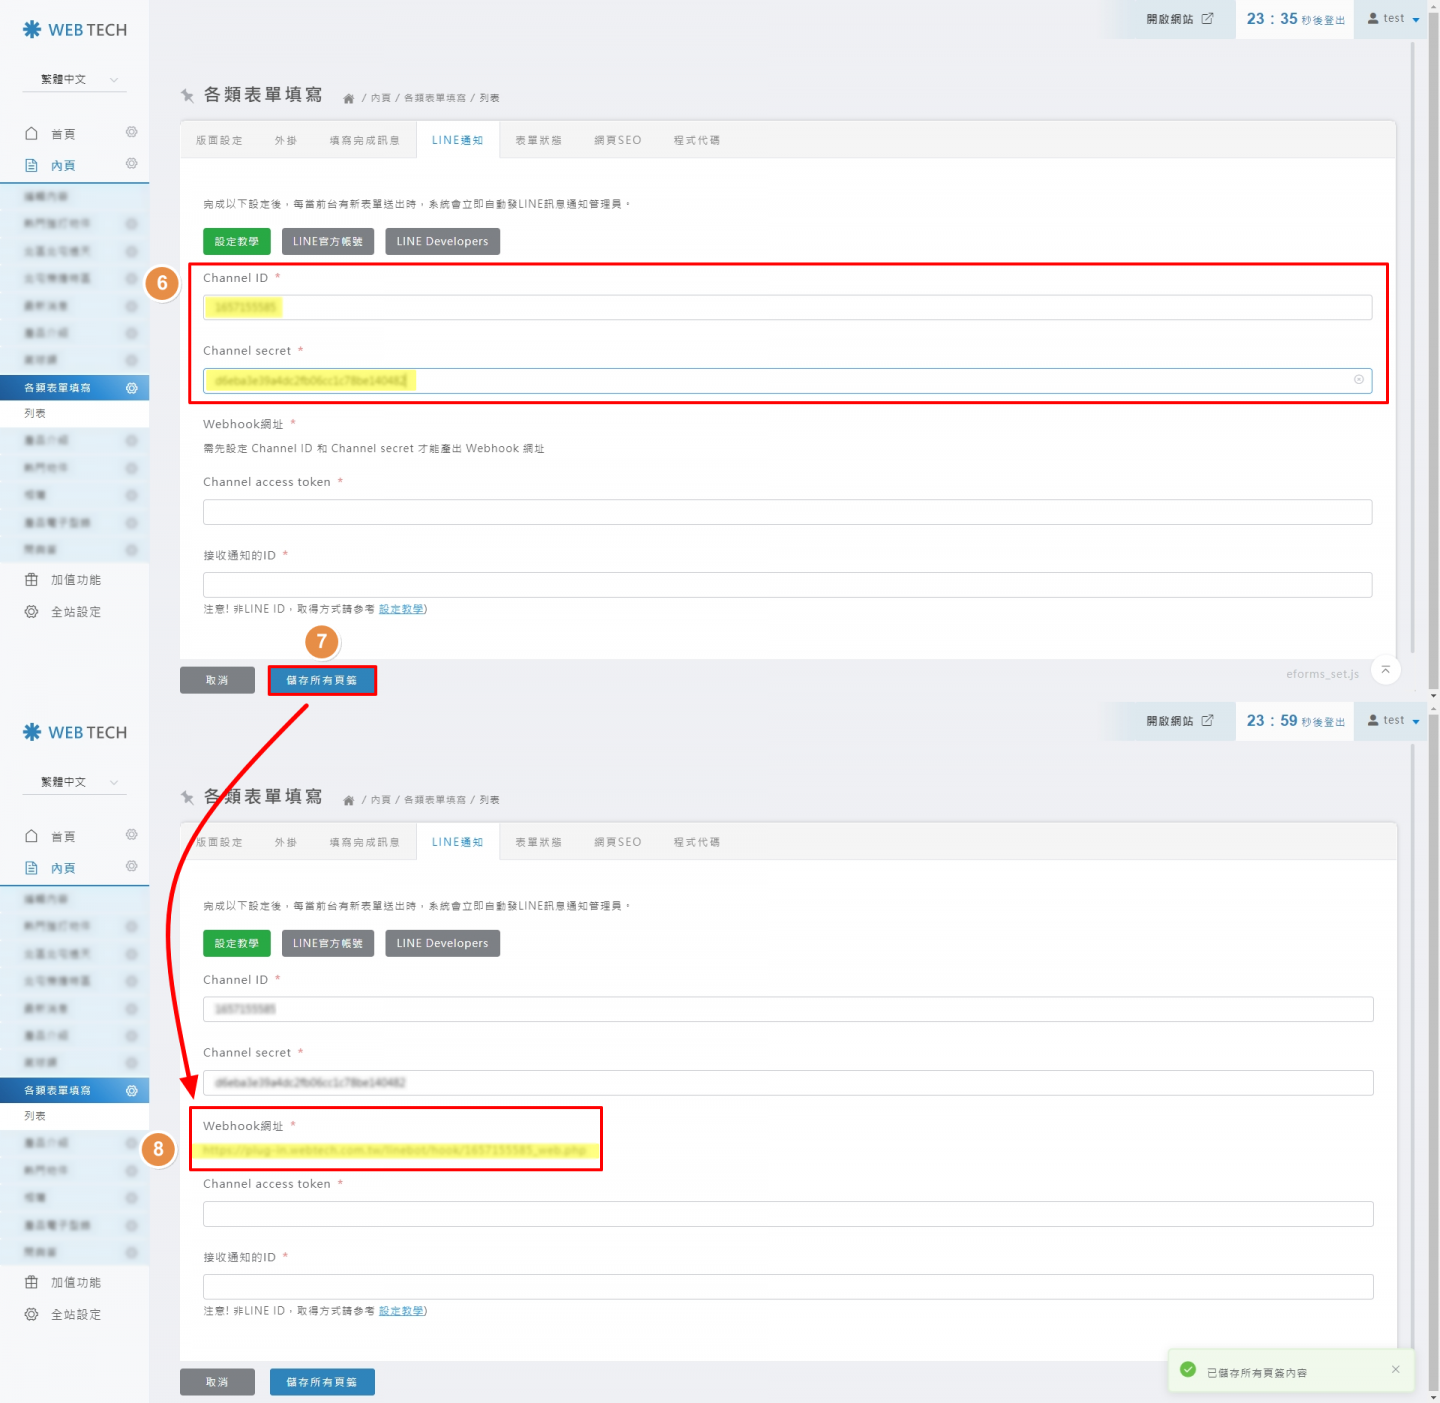The width and height of the screenshot is (1440, 1403).
Task: Click the LINE Developers button in the upper panel
Action: pos(442,241)
